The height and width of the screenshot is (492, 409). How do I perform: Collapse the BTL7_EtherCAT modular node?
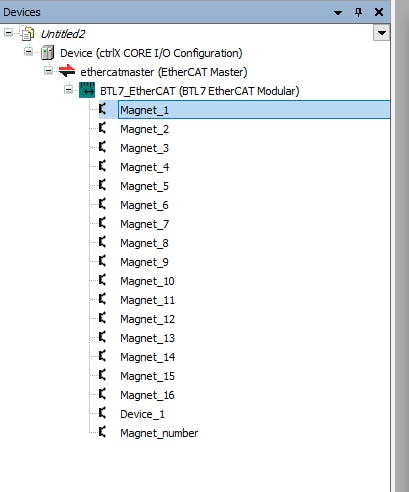pos(68,90)
